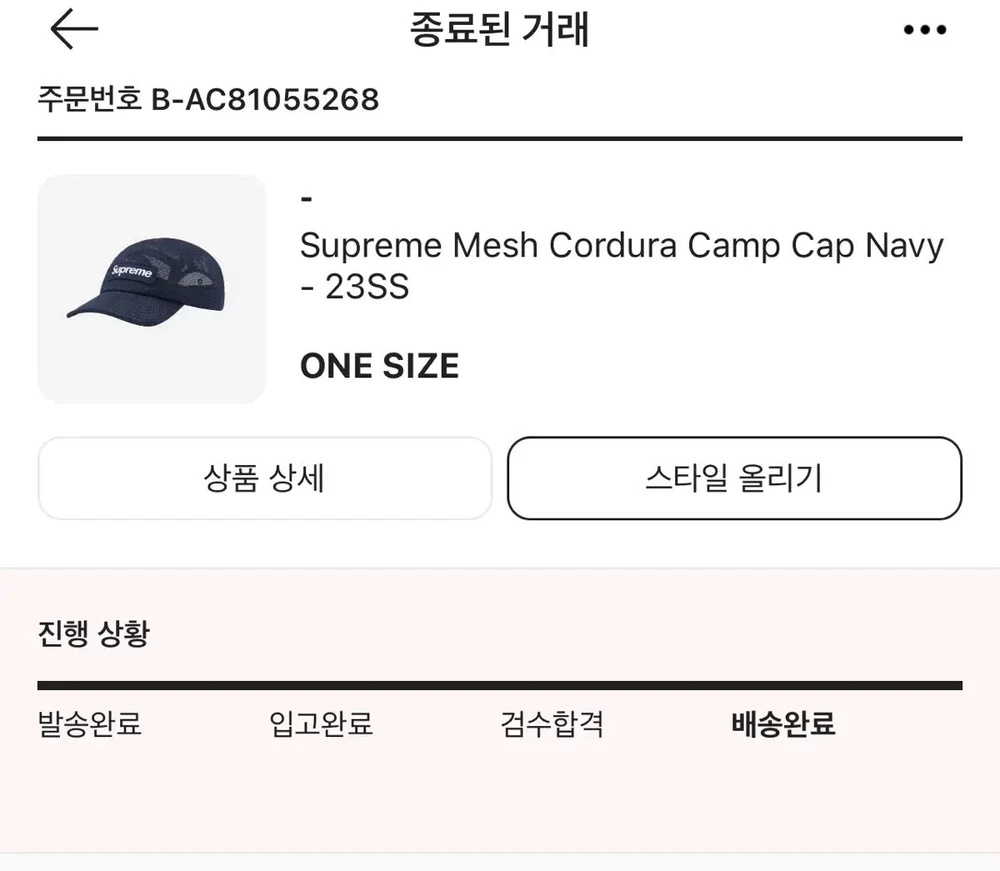Viewport: 1000px width, 871px height.
Task: Select the bold 배송완료 step
Action: coord(783,723)
